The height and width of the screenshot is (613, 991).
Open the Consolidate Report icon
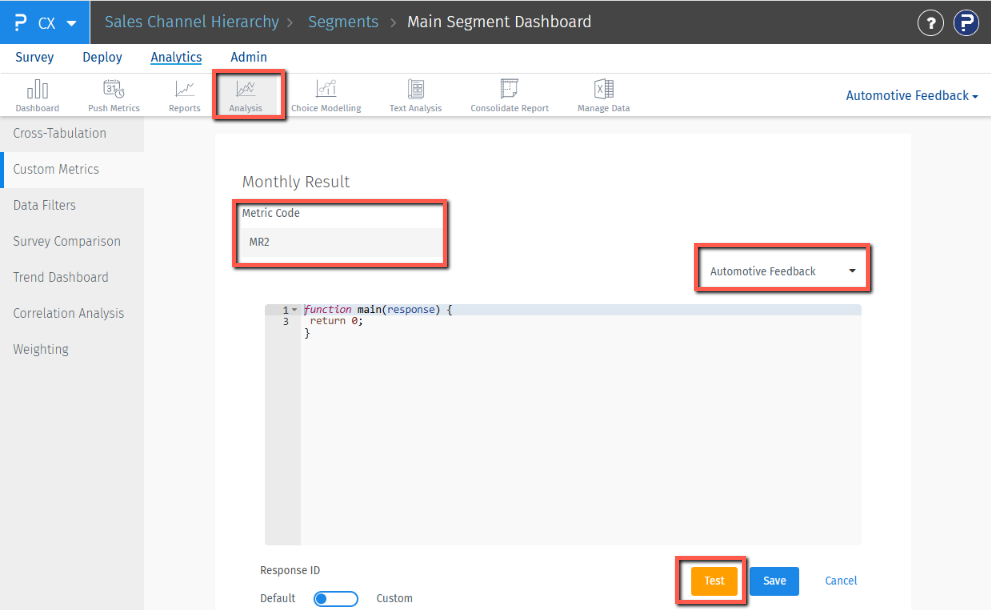509,95
